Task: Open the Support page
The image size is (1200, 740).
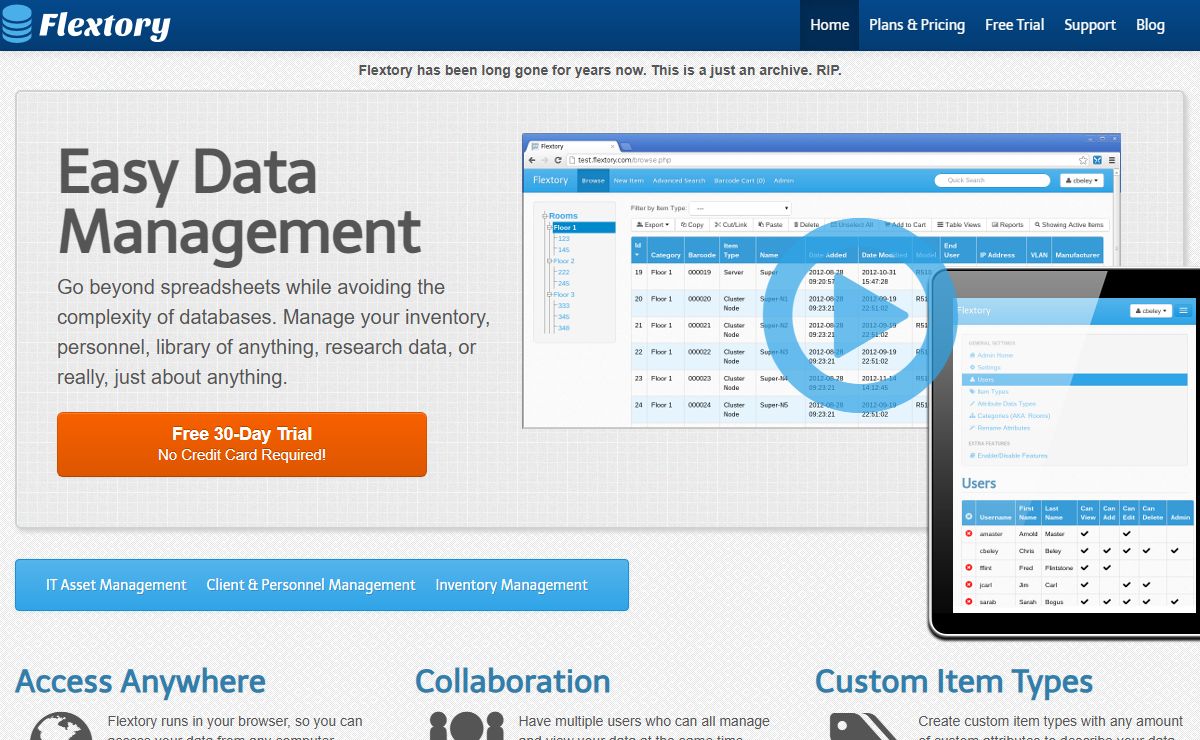Action: [x=1090, y=25]
